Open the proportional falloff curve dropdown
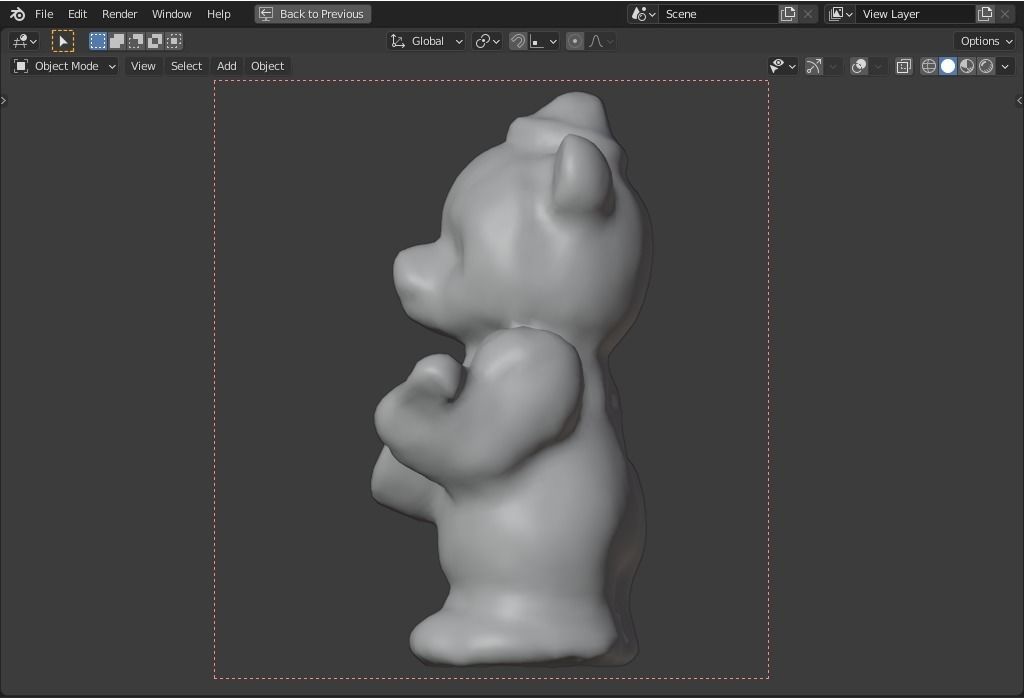1024x698 pixels. [x=601, y=41]
